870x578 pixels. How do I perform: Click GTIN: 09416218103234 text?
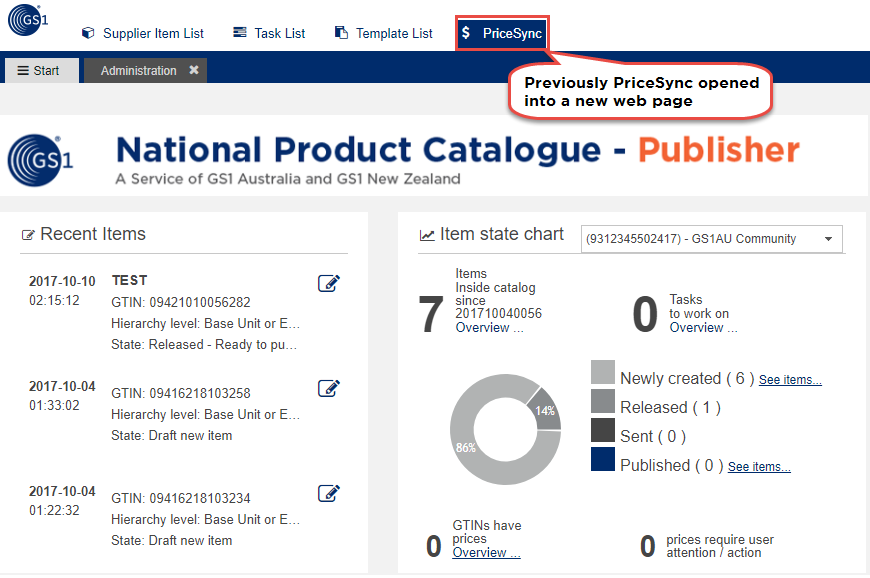click(181, 498)
